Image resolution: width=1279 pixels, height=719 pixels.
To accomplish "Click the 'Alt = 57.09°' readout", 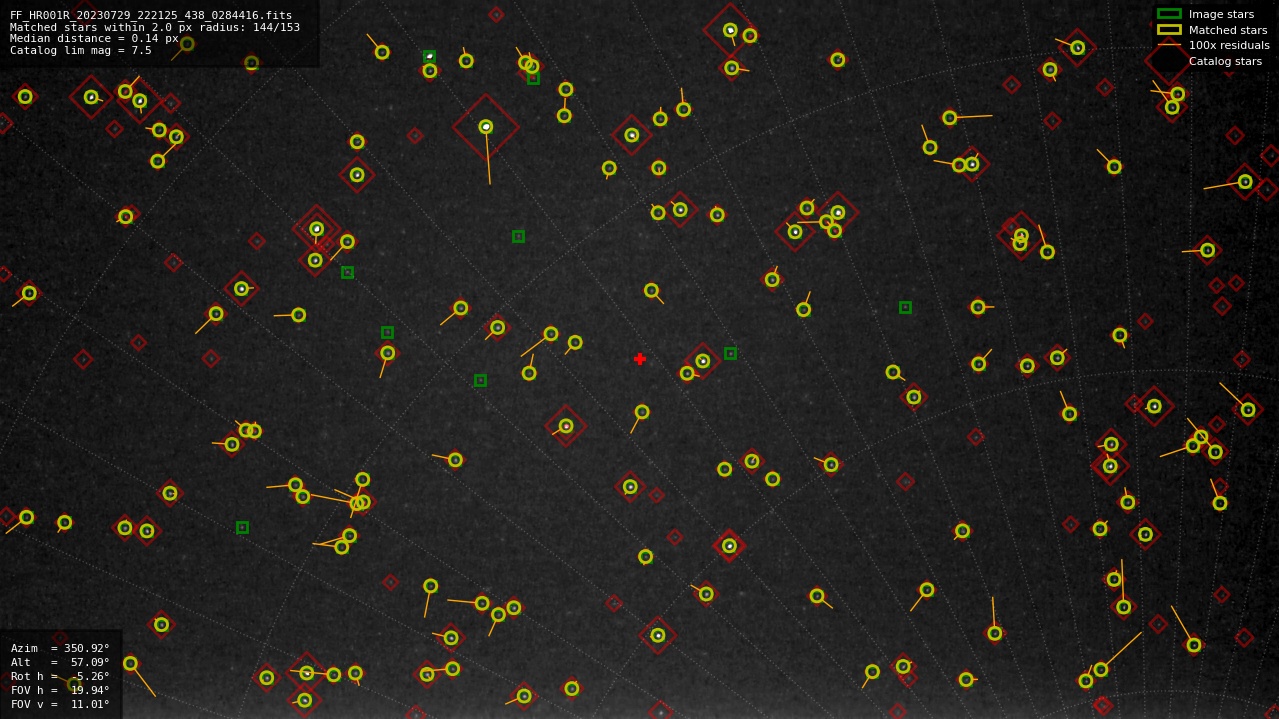I will [60, 662].
